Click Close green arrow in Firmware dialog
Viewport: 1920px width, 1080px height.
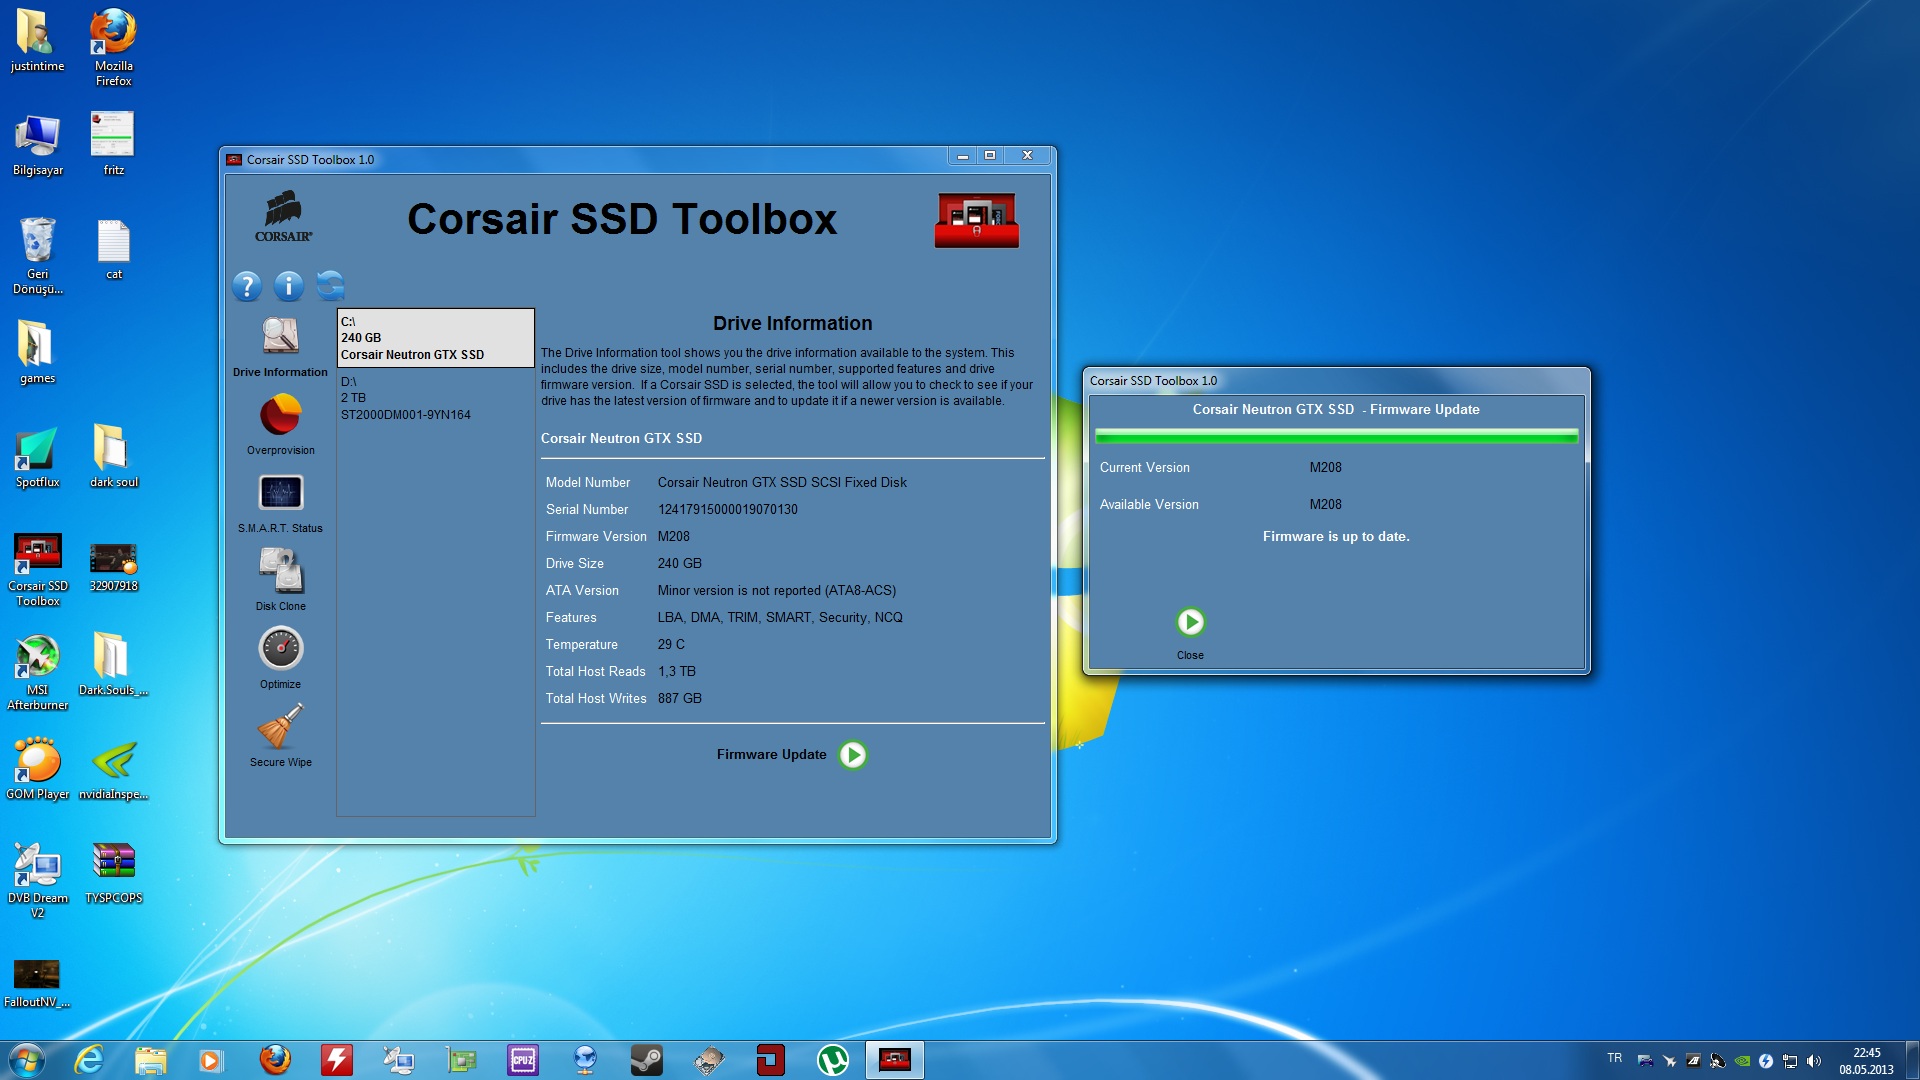coord(1190,622)
